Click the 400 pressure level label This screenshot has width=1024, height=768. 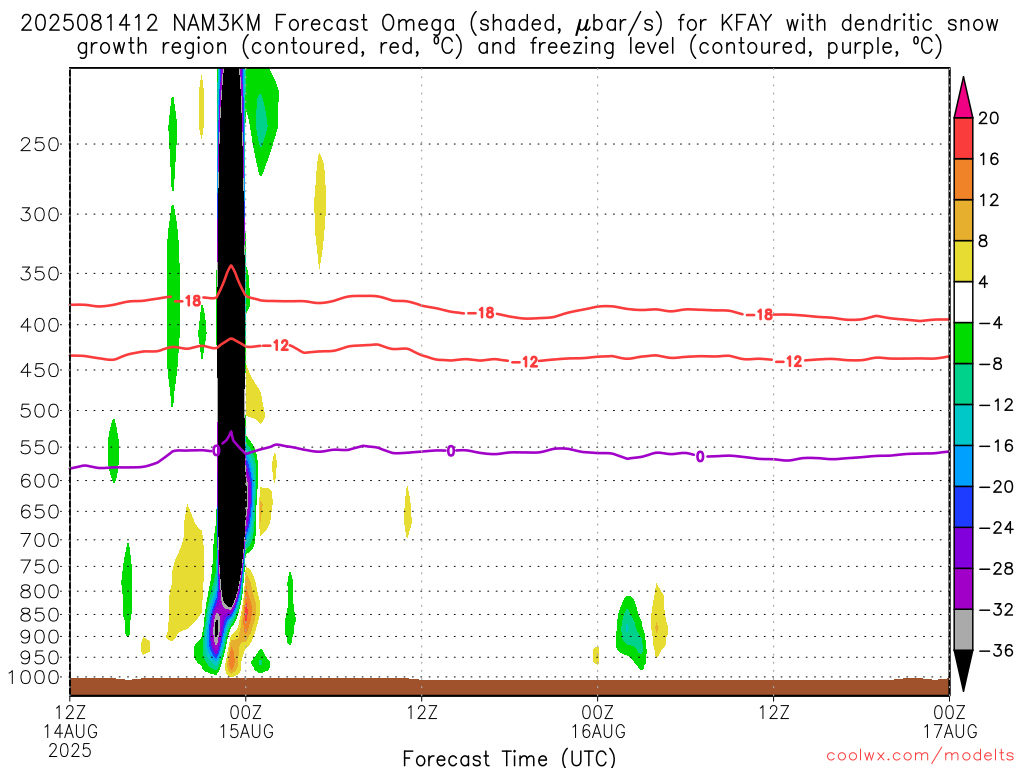pyautogui.click(x=40, y=325)
